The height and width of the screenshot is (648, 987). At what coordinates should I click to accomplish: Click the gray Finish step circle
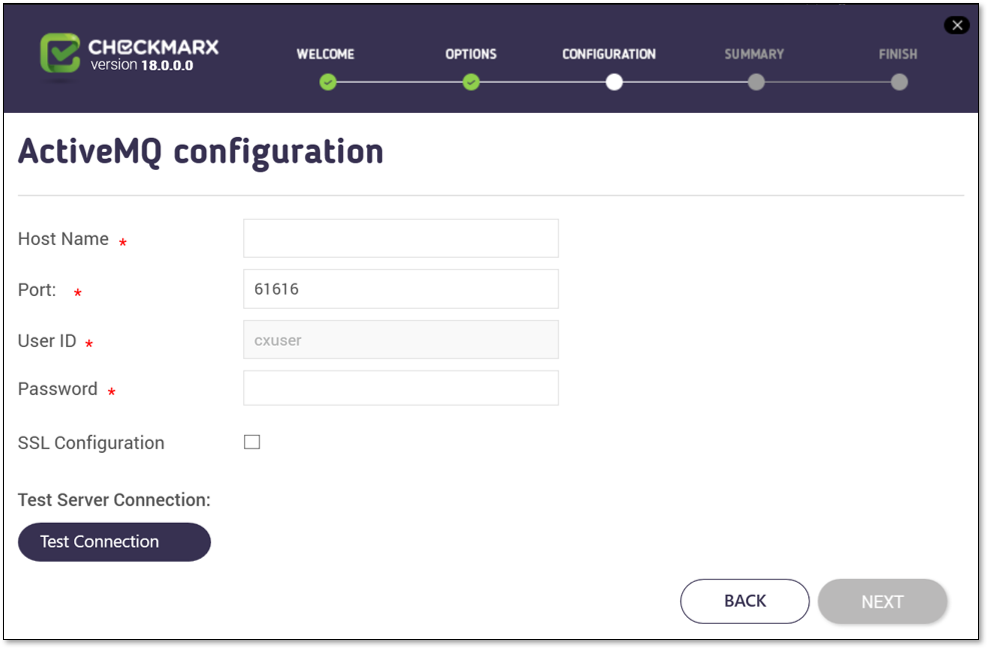click(900, 82)
